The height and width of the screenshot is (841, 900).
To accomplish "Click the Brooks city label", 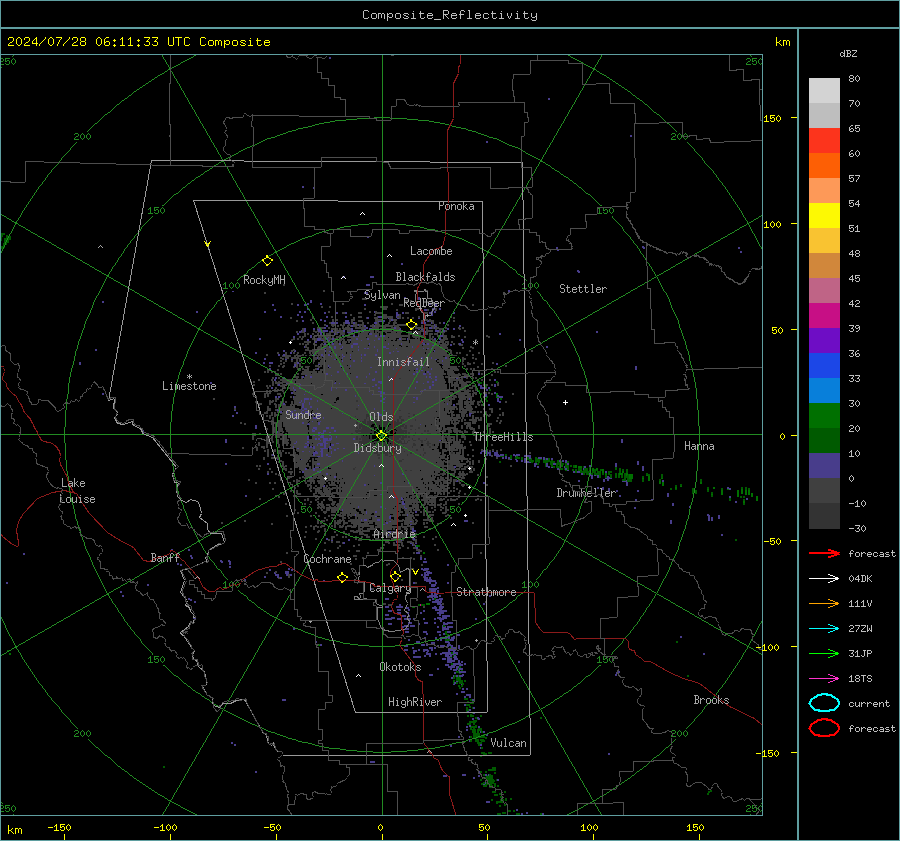I will click(711, 700).
